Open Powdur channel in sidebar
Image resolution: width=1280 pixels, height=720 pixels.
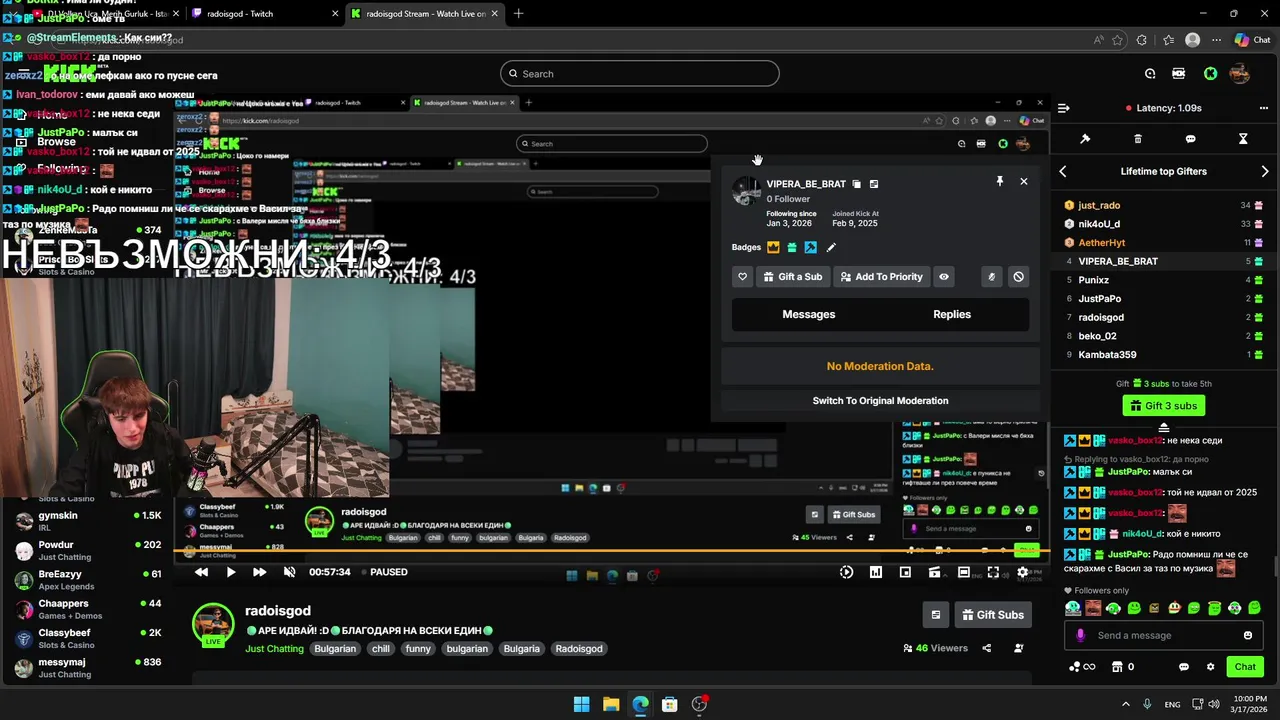(x=88, y=550)
